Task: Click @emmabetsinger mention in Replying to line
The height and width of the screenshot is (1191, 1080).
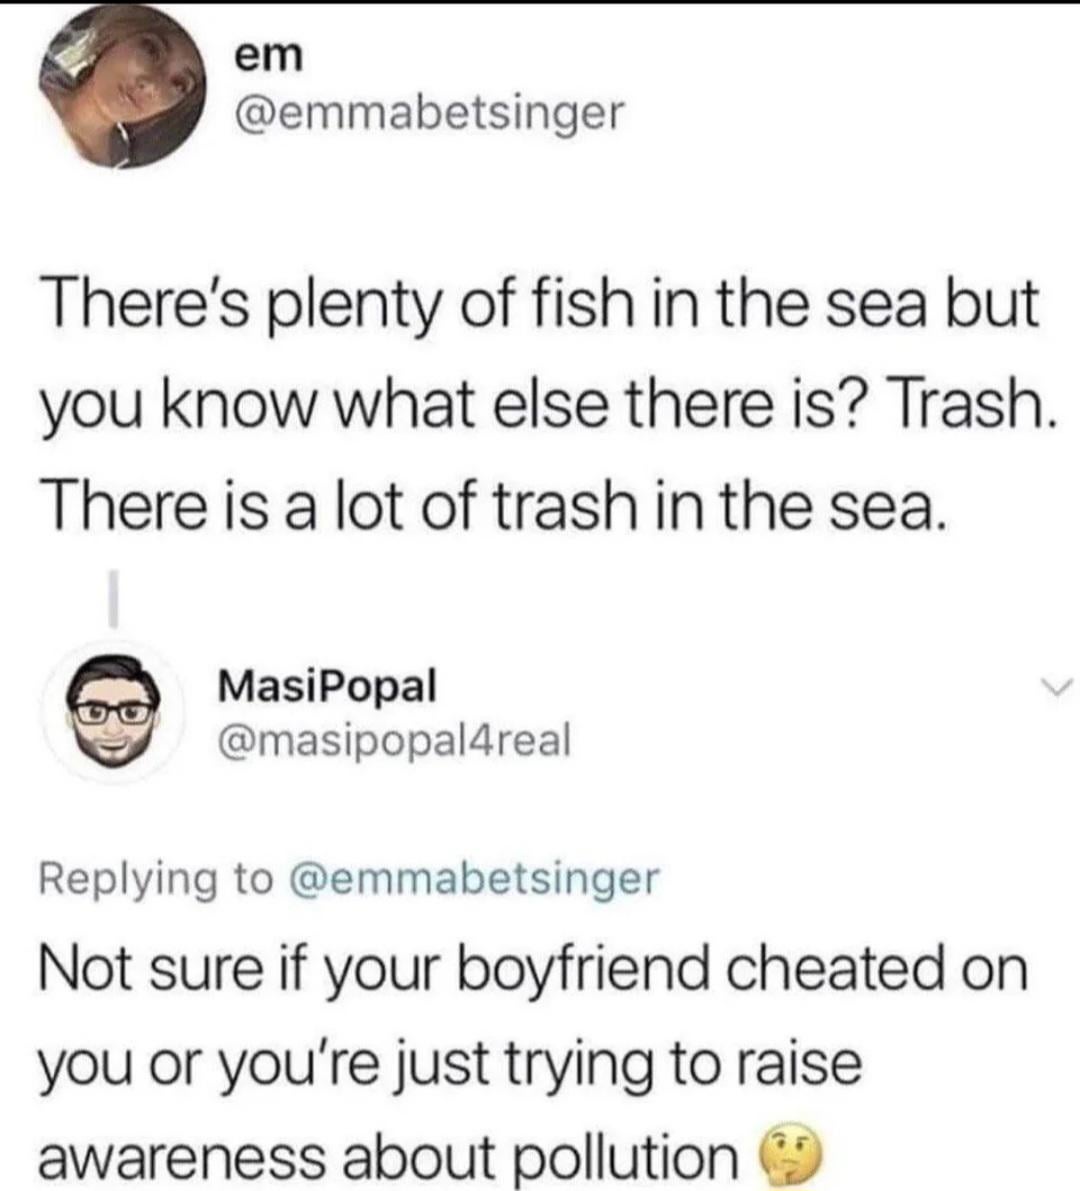Action: tap(474, 879)
